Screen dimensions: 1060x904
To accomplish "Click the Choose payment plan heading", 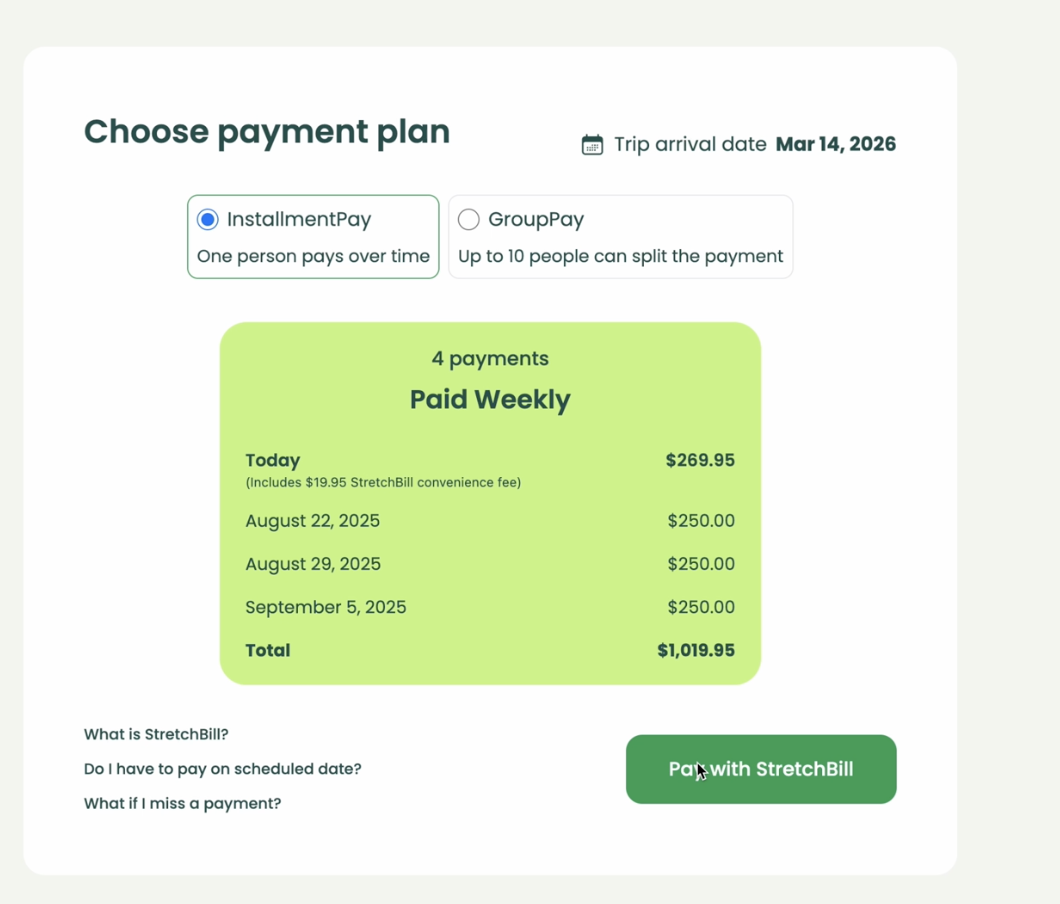I will pos(267,132).
